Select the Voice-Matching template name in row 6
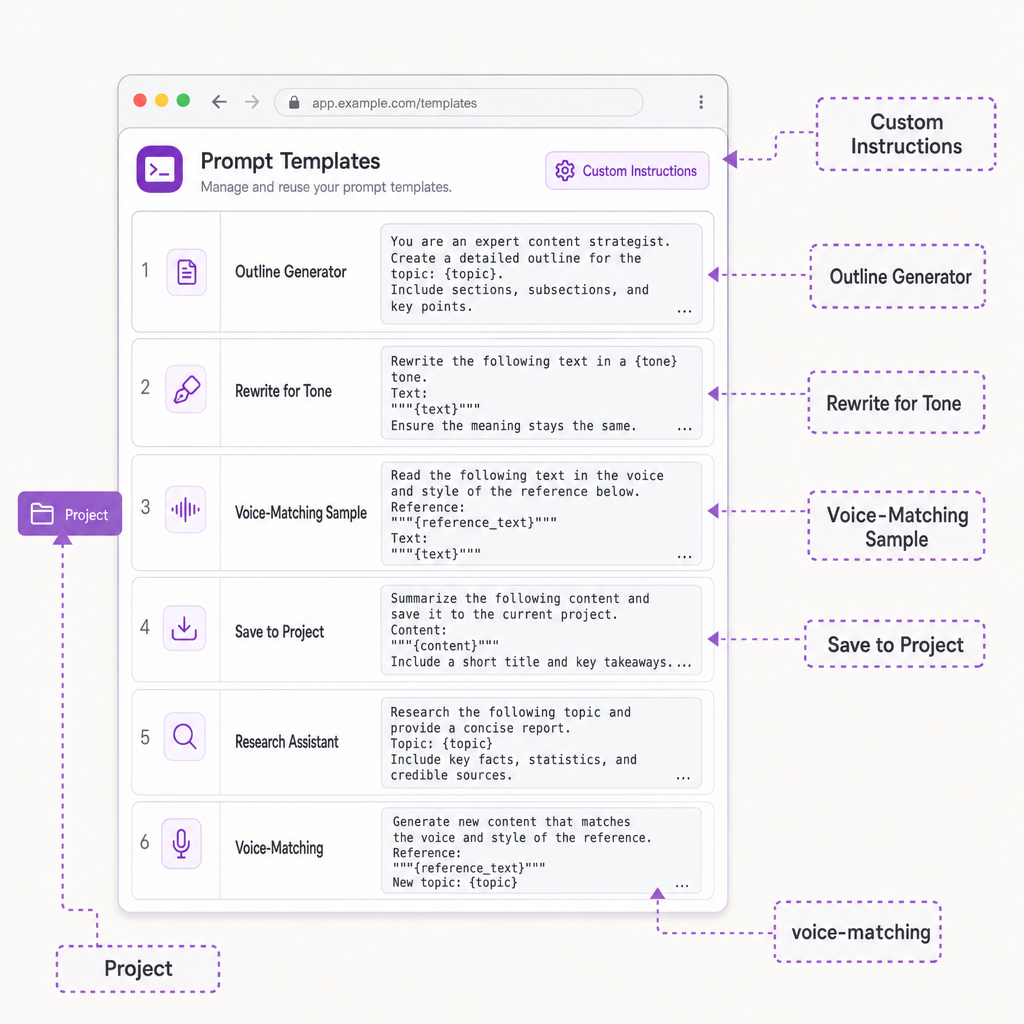Viewport: 1024px width, 1024px height. [279, 848]
